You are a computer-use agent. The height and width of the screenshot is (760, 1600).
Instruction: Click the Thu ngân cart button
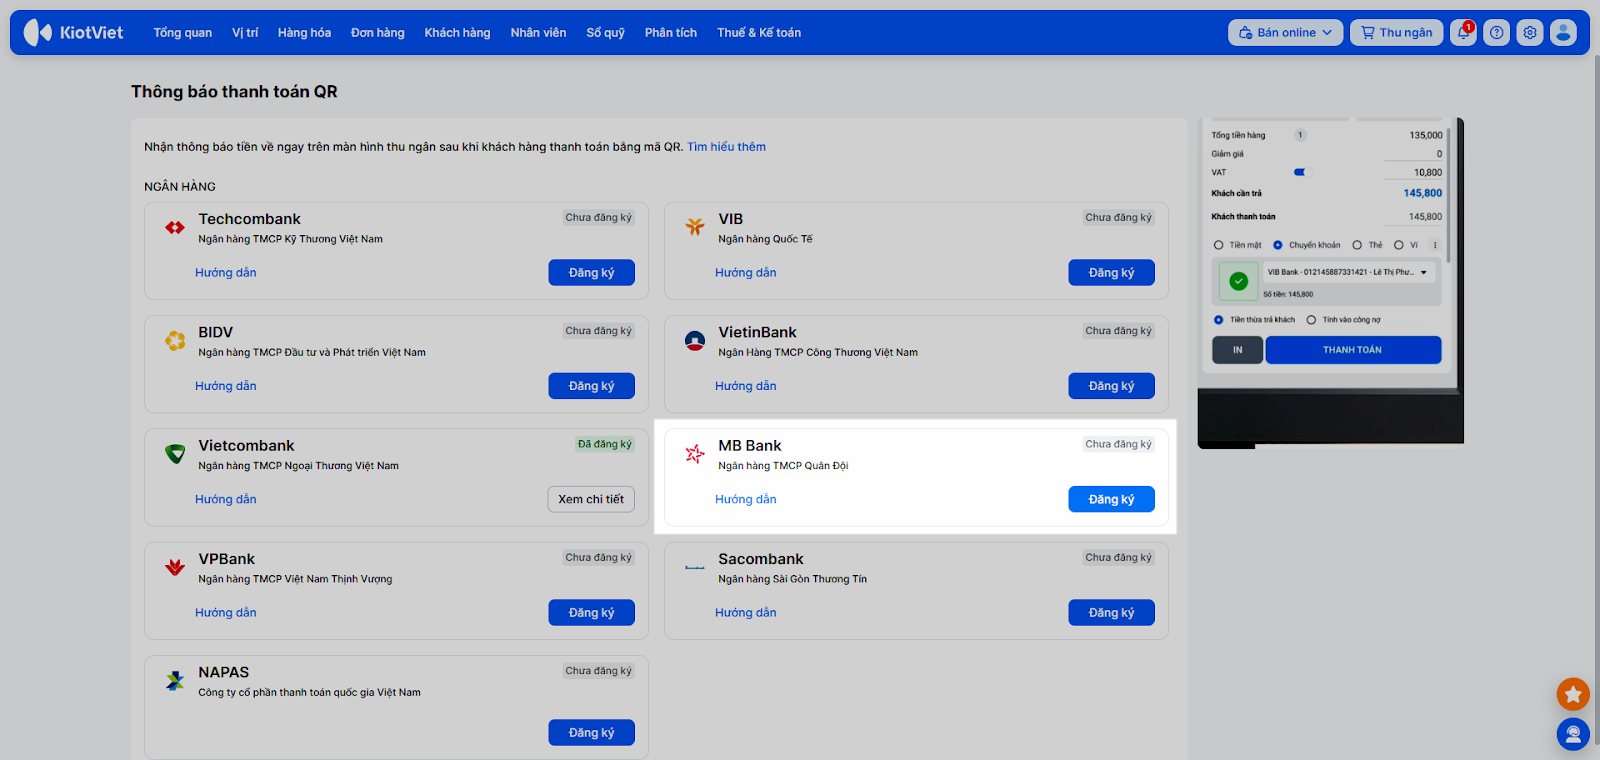click(x=1397, y=33)
